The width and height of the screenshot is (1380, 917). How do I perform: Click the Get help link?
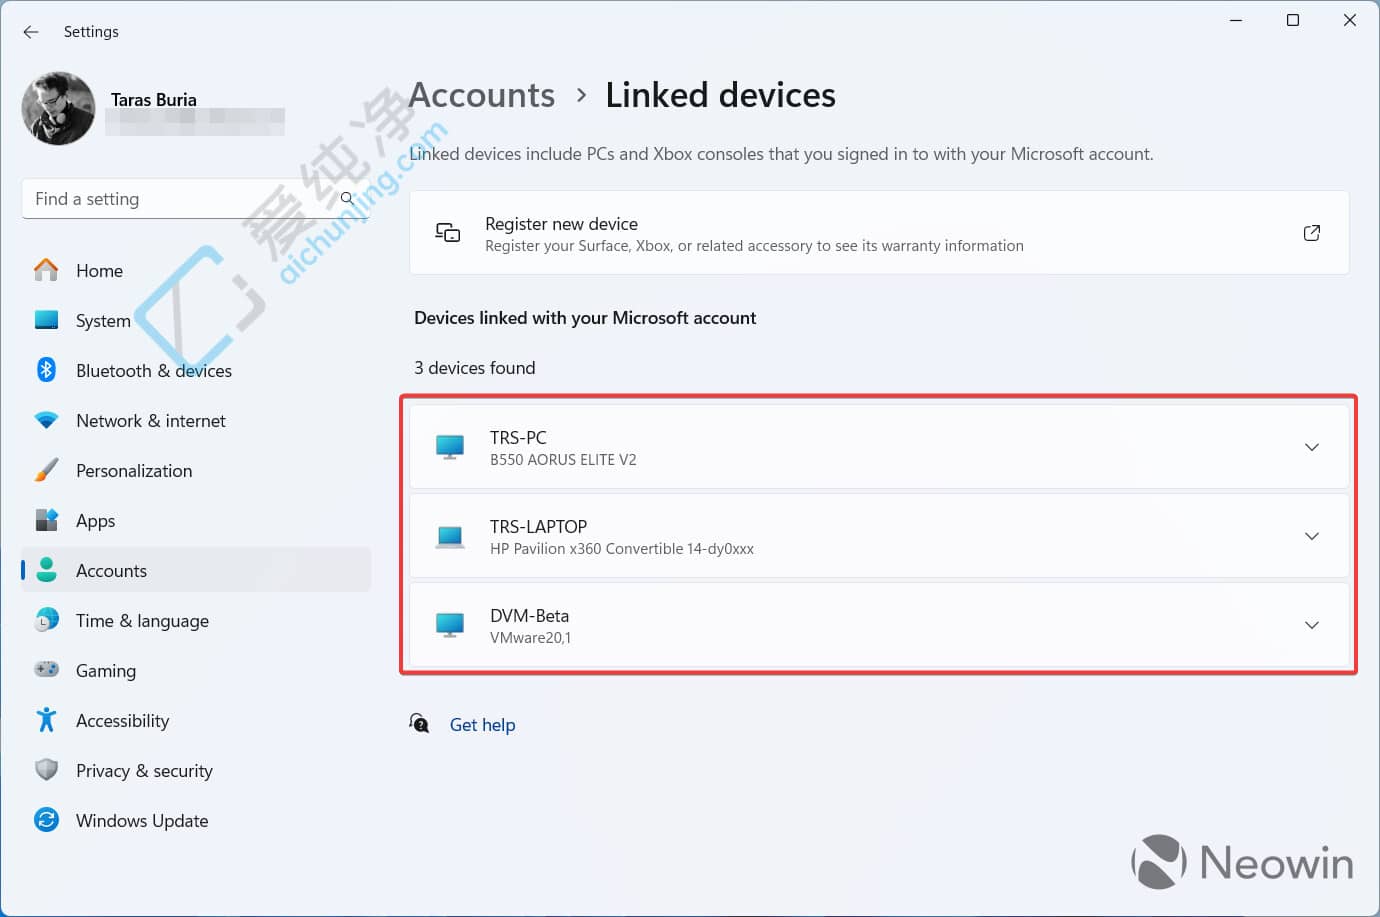482,724
